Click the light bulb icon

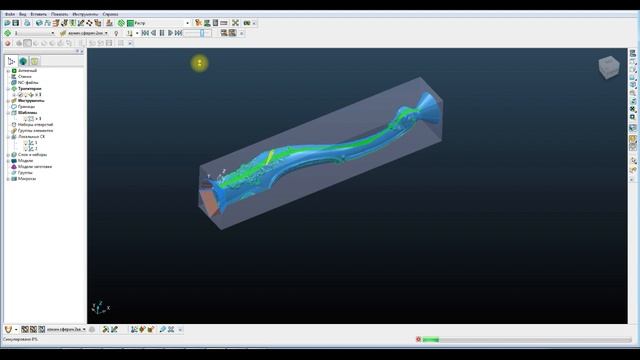tap(116, 33)
